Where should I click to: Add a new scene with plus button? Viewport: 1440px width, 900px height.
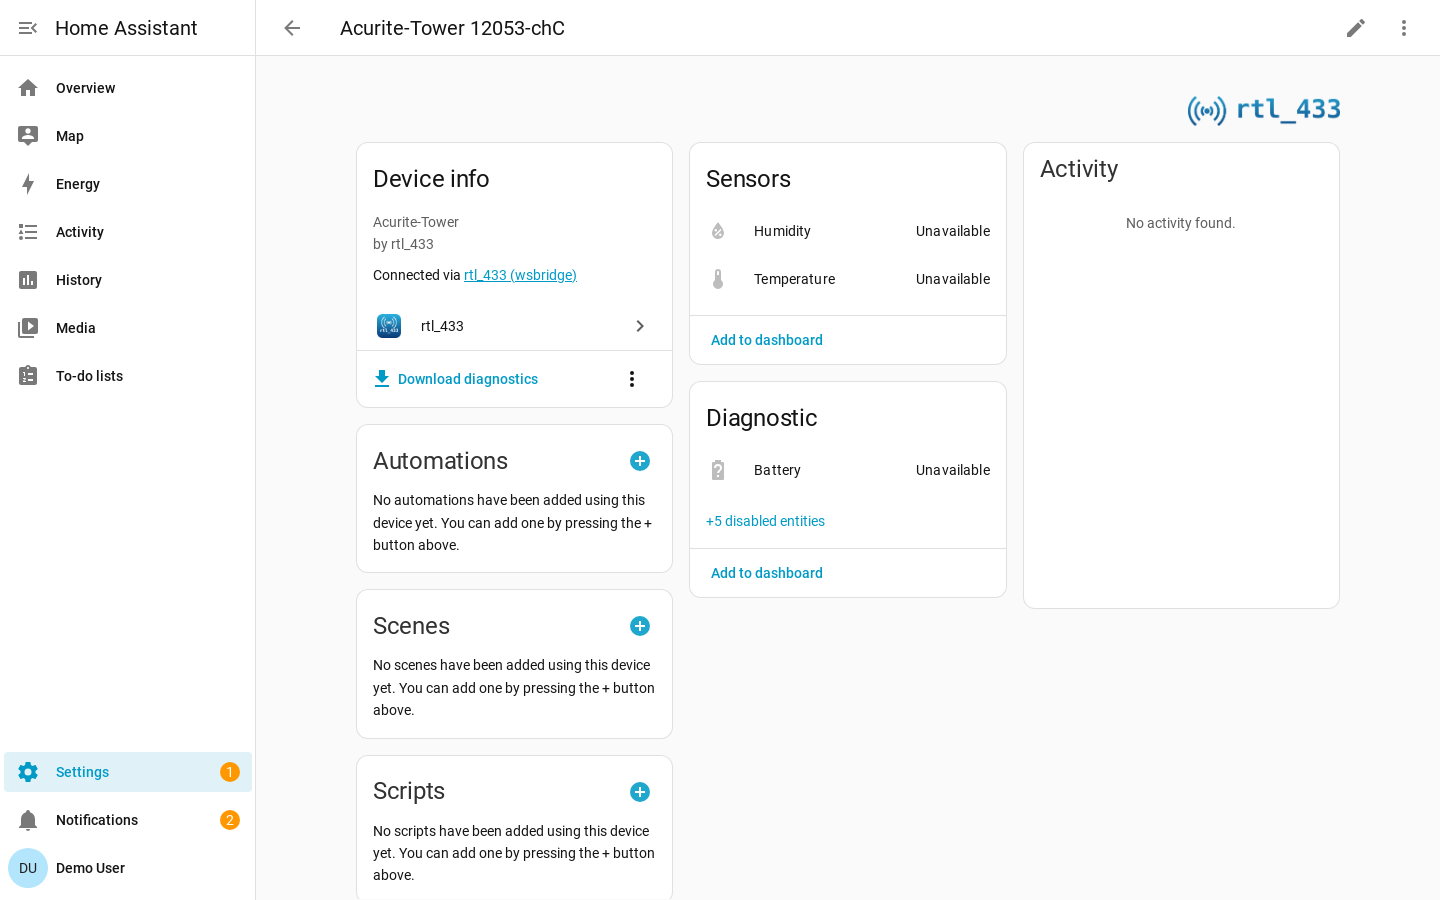[640, 626]
